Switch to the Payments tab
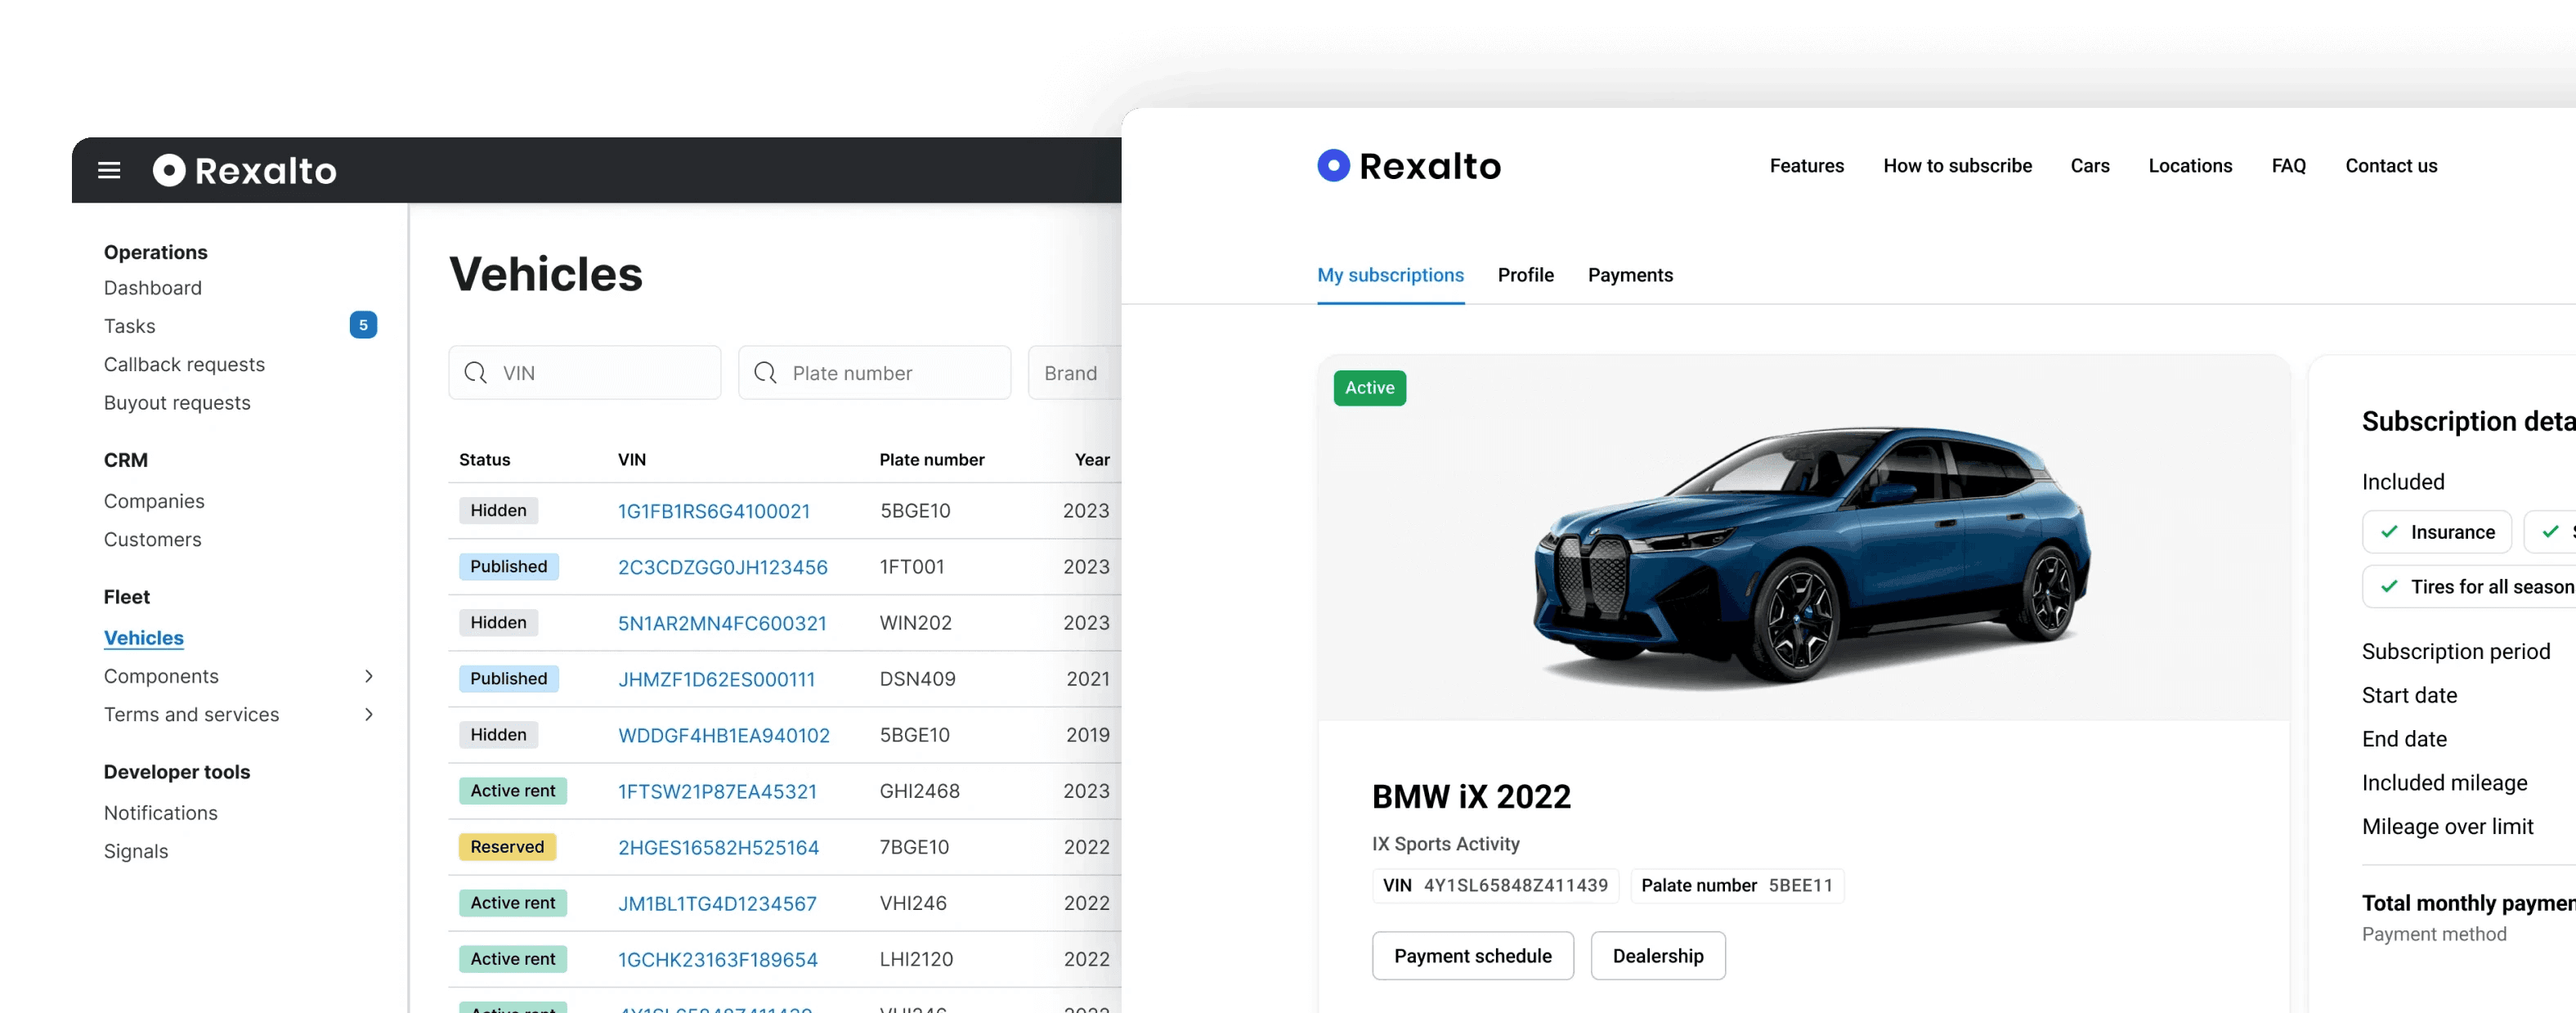This screenshot has width=2576, height=1013. click(1629, 275)
